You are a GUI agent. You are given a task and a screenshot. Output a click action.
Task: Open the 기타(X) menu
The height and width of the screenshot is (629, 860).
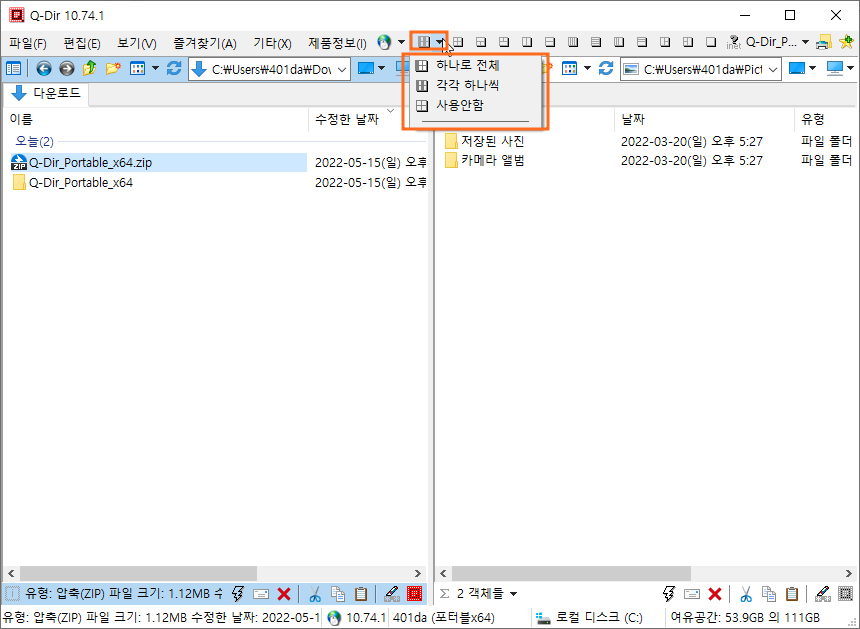point(272,43)
